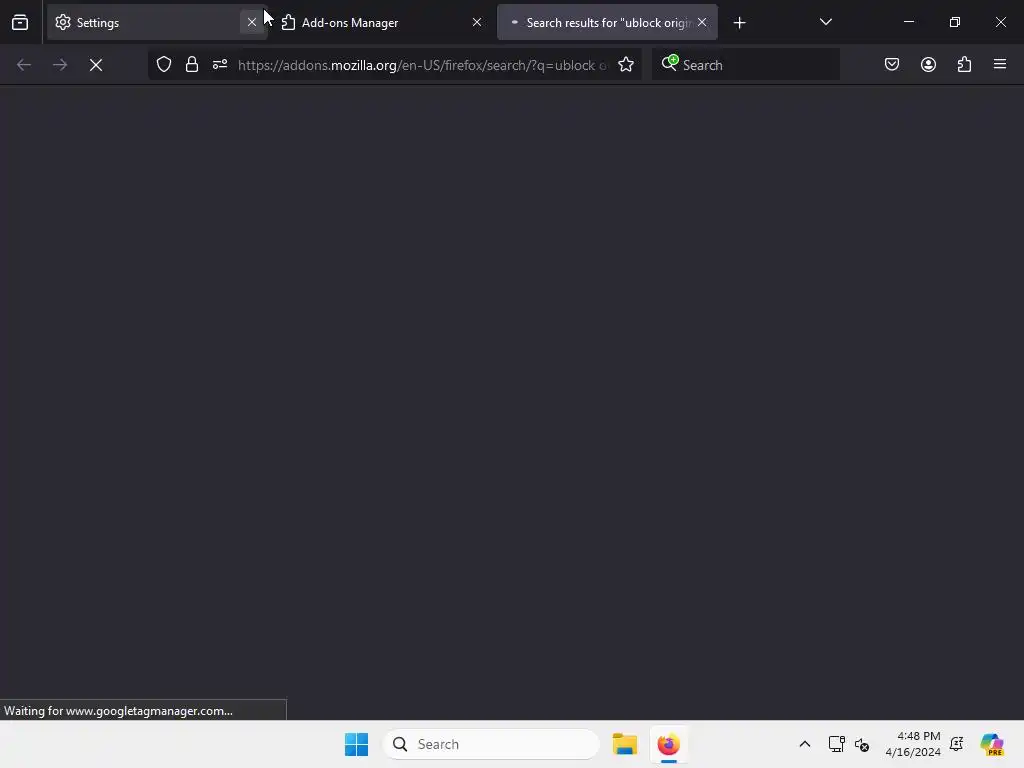
Task: Close the Add-ons Manager tab
Action: click(x=477, y=22)
